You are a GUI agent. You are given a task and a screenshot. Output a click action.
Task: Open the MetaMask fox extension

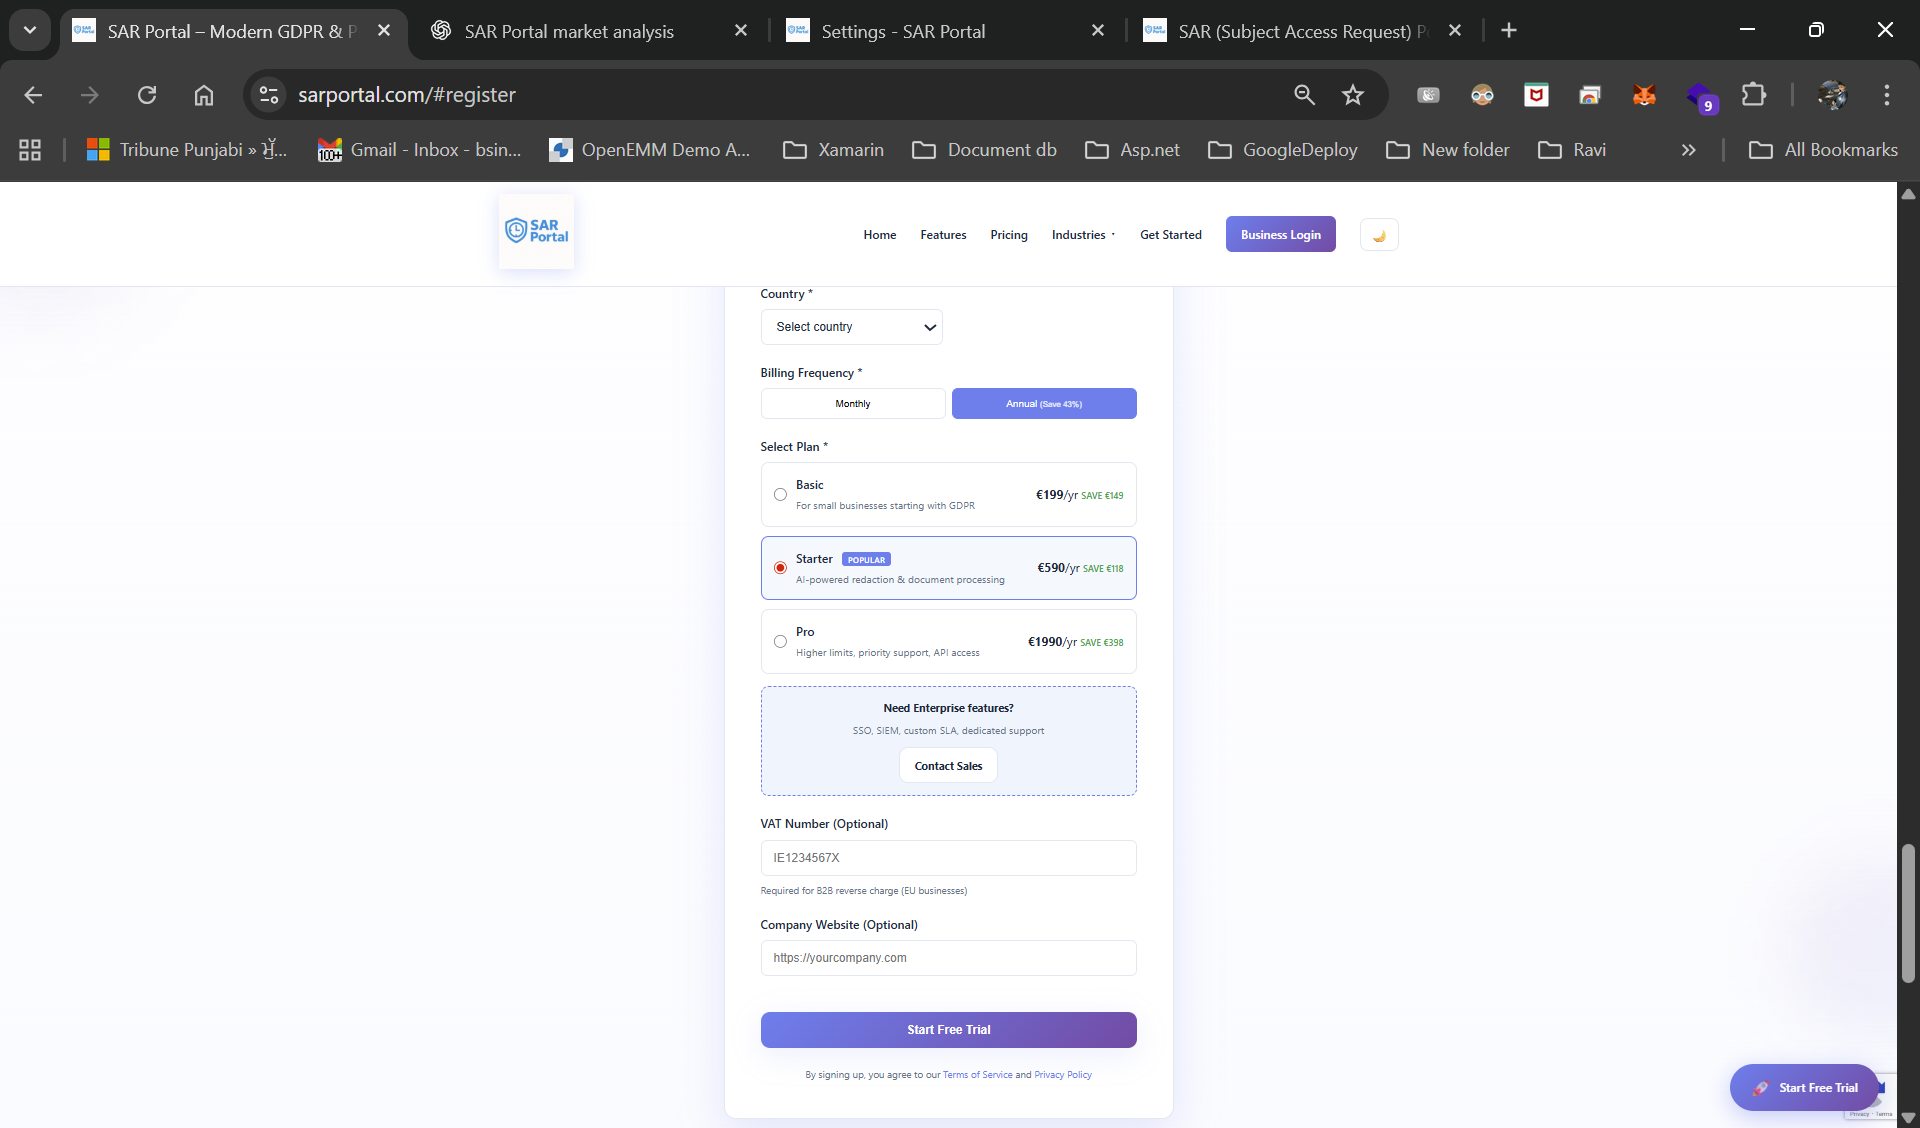pos(1644,95)
